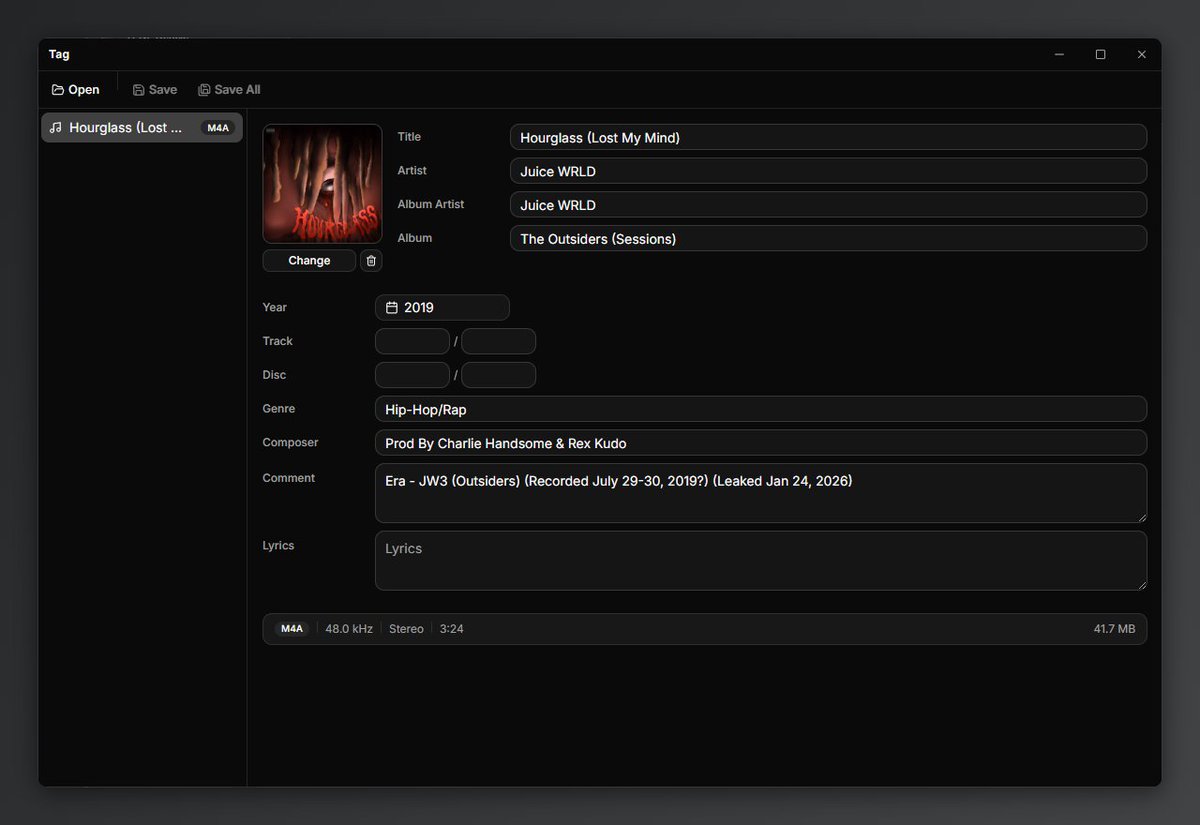
Task: Click the Hourglass album cover thumbnail
Action: [x=322, y=184]
